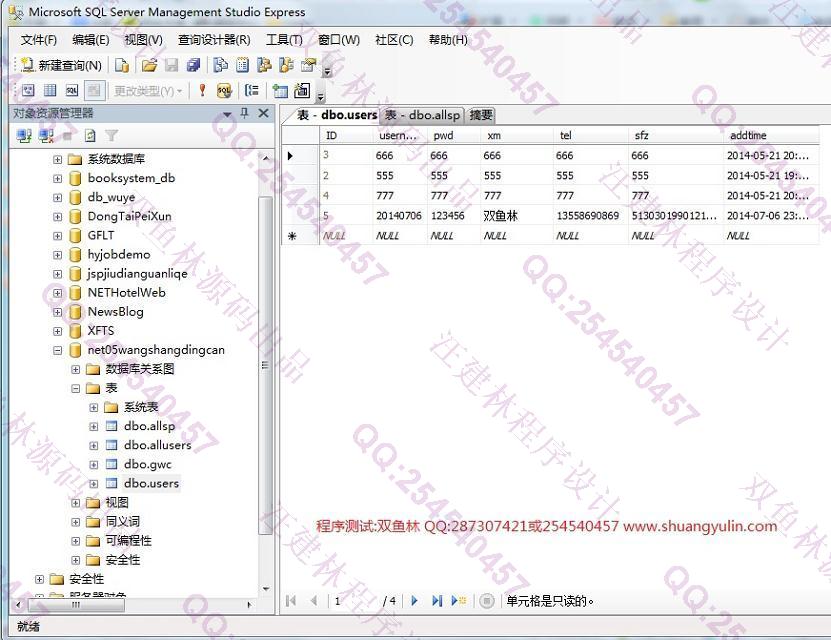831x640 pixels.
Task: Select the dbo.gwc table node
Action: pos(148,464)
